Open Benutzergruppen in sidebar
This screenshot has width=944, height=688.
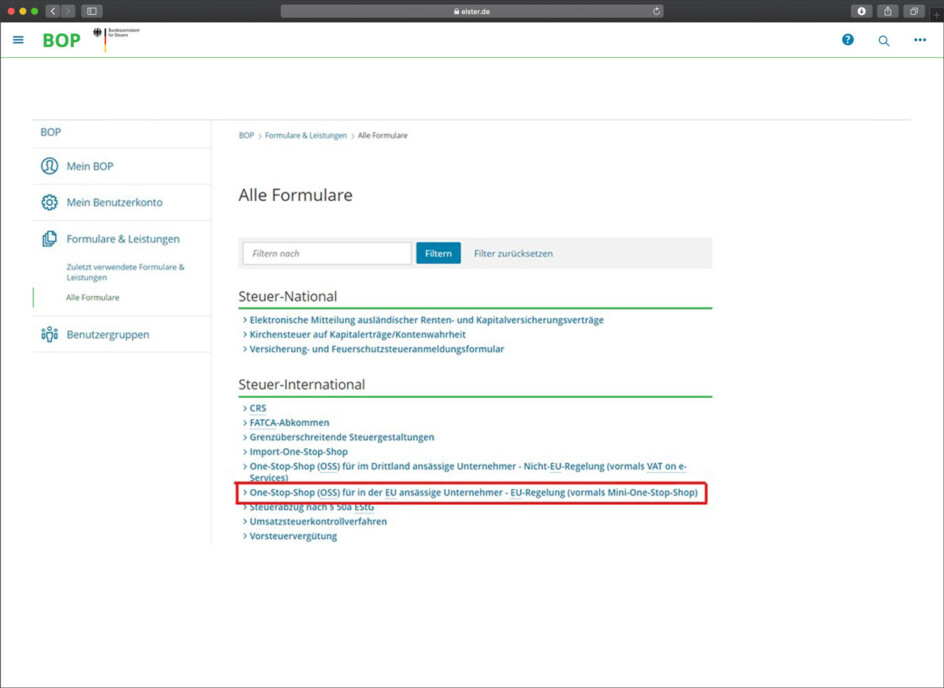point(108,334)
